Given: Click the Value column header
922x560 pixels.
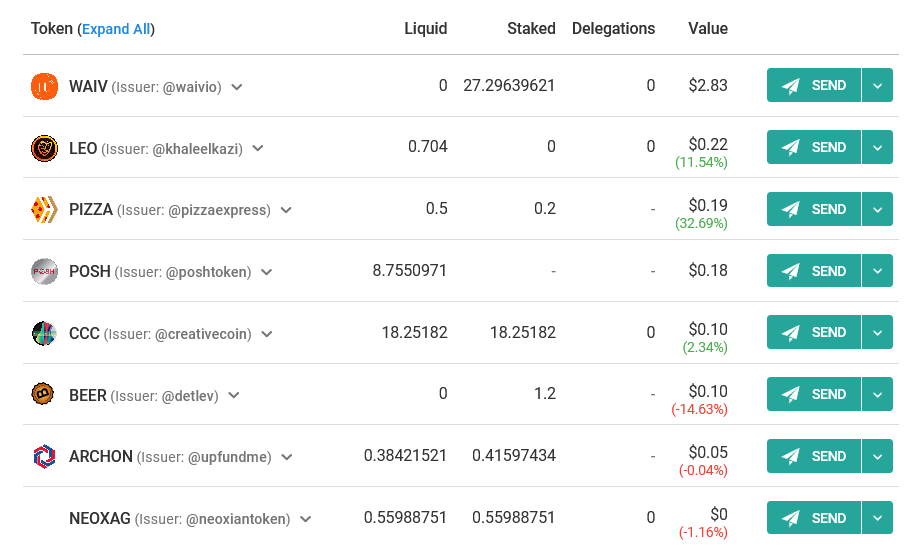Looking at the screenshot, I should click(707, 29).
